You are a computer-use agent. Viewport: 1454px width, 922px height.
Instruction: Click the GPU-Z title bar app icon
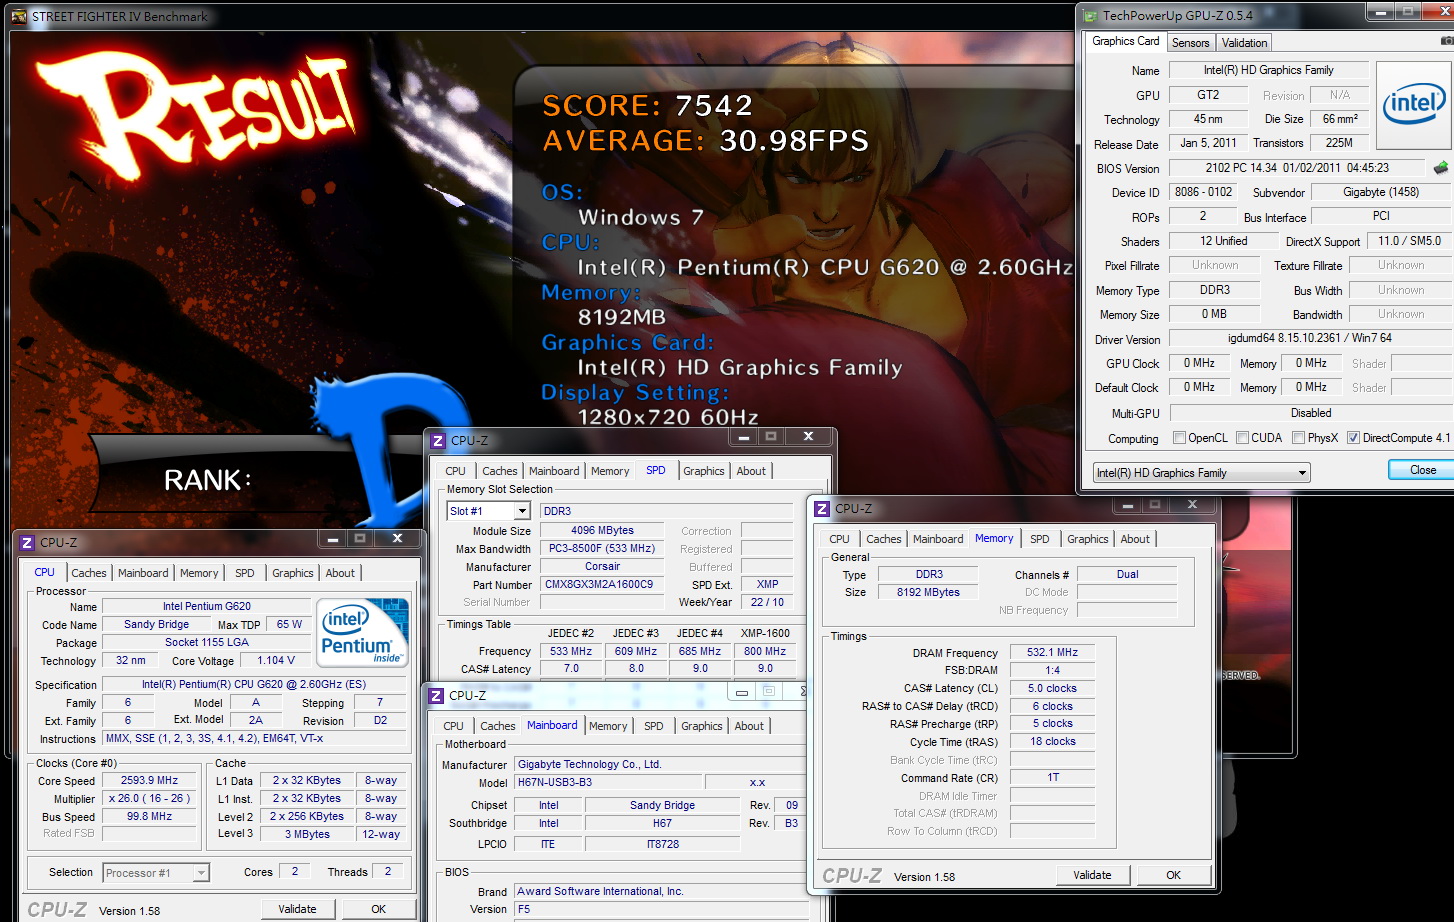1090,15
